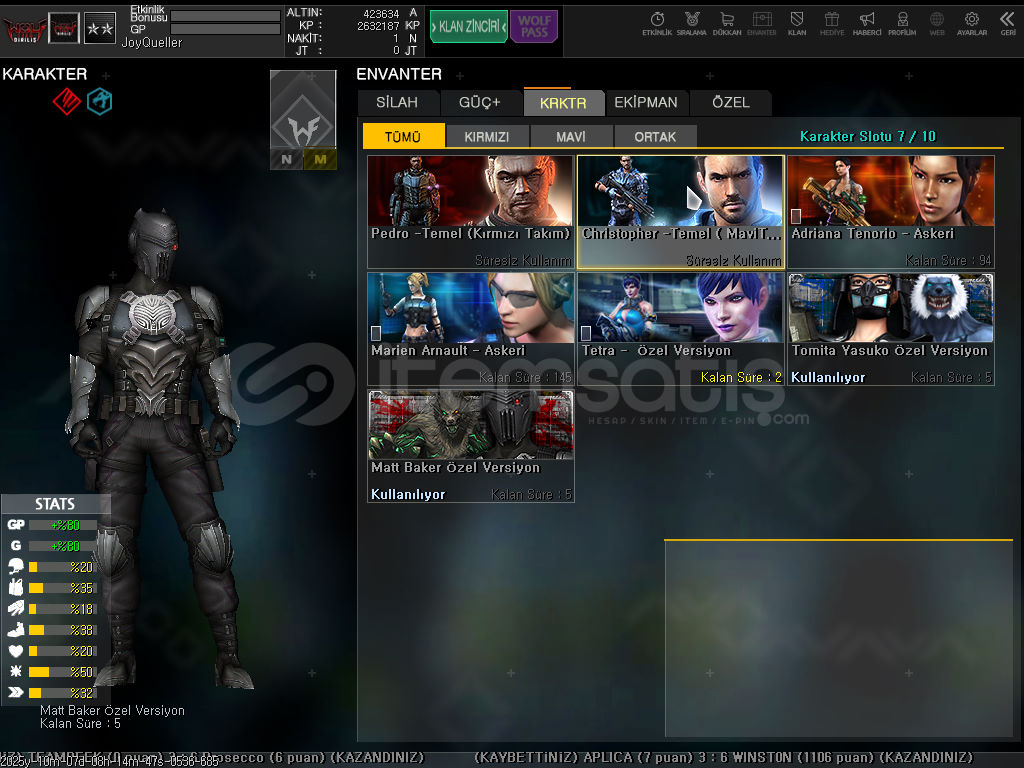Screen dimensions: 1024x768
Task: Open the Profilim profile icon
Action: (x=902, y=22)
